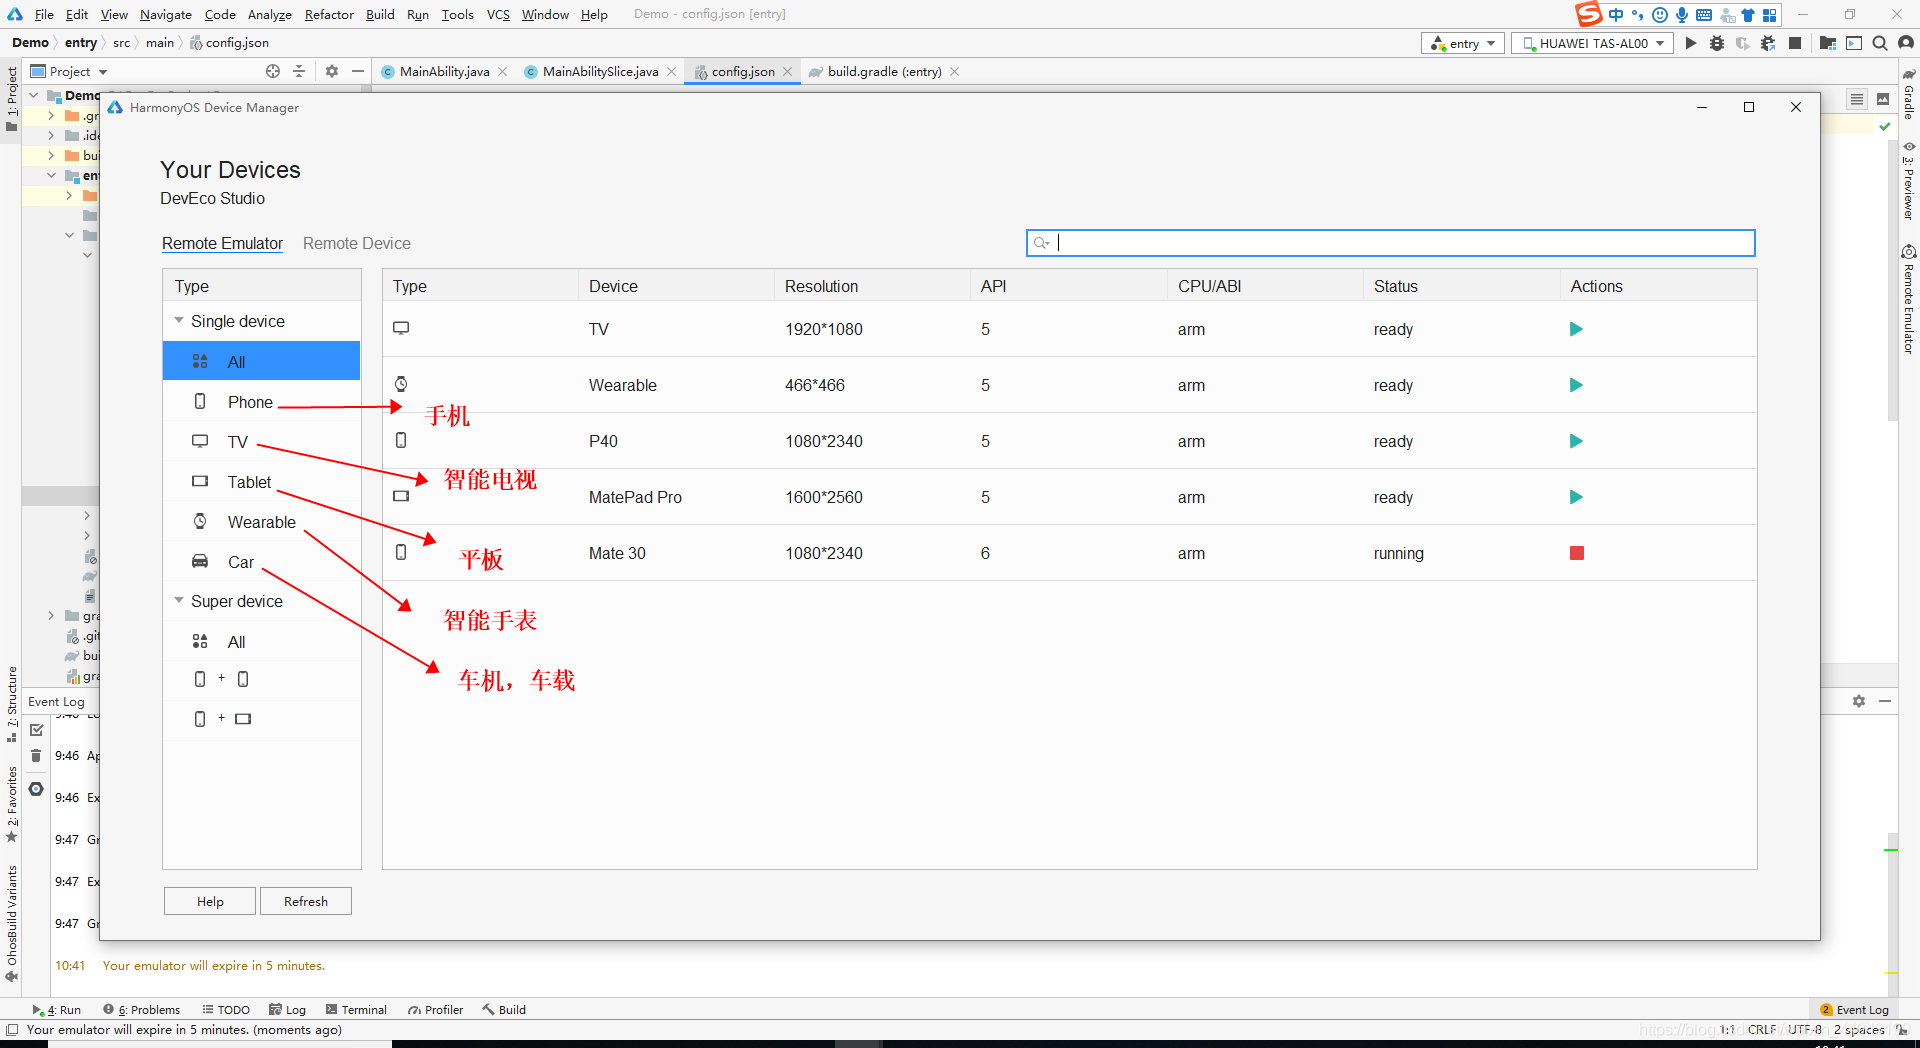Image resolution: width=1920 pixels, height=1048 pixels.
Task: Switch to build.gradle (entry) editor tab
Action: point(884,71)
